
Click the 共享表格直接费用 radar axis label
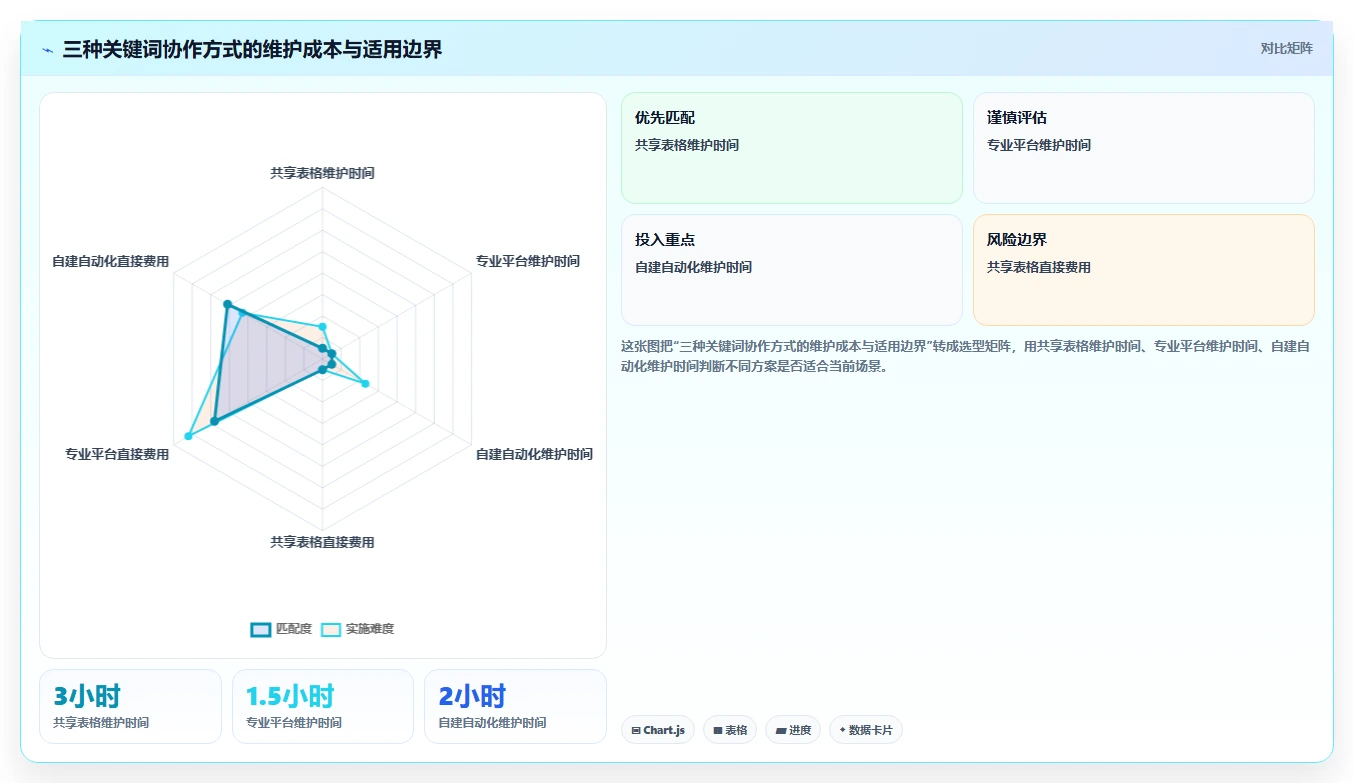pos(322,542)
